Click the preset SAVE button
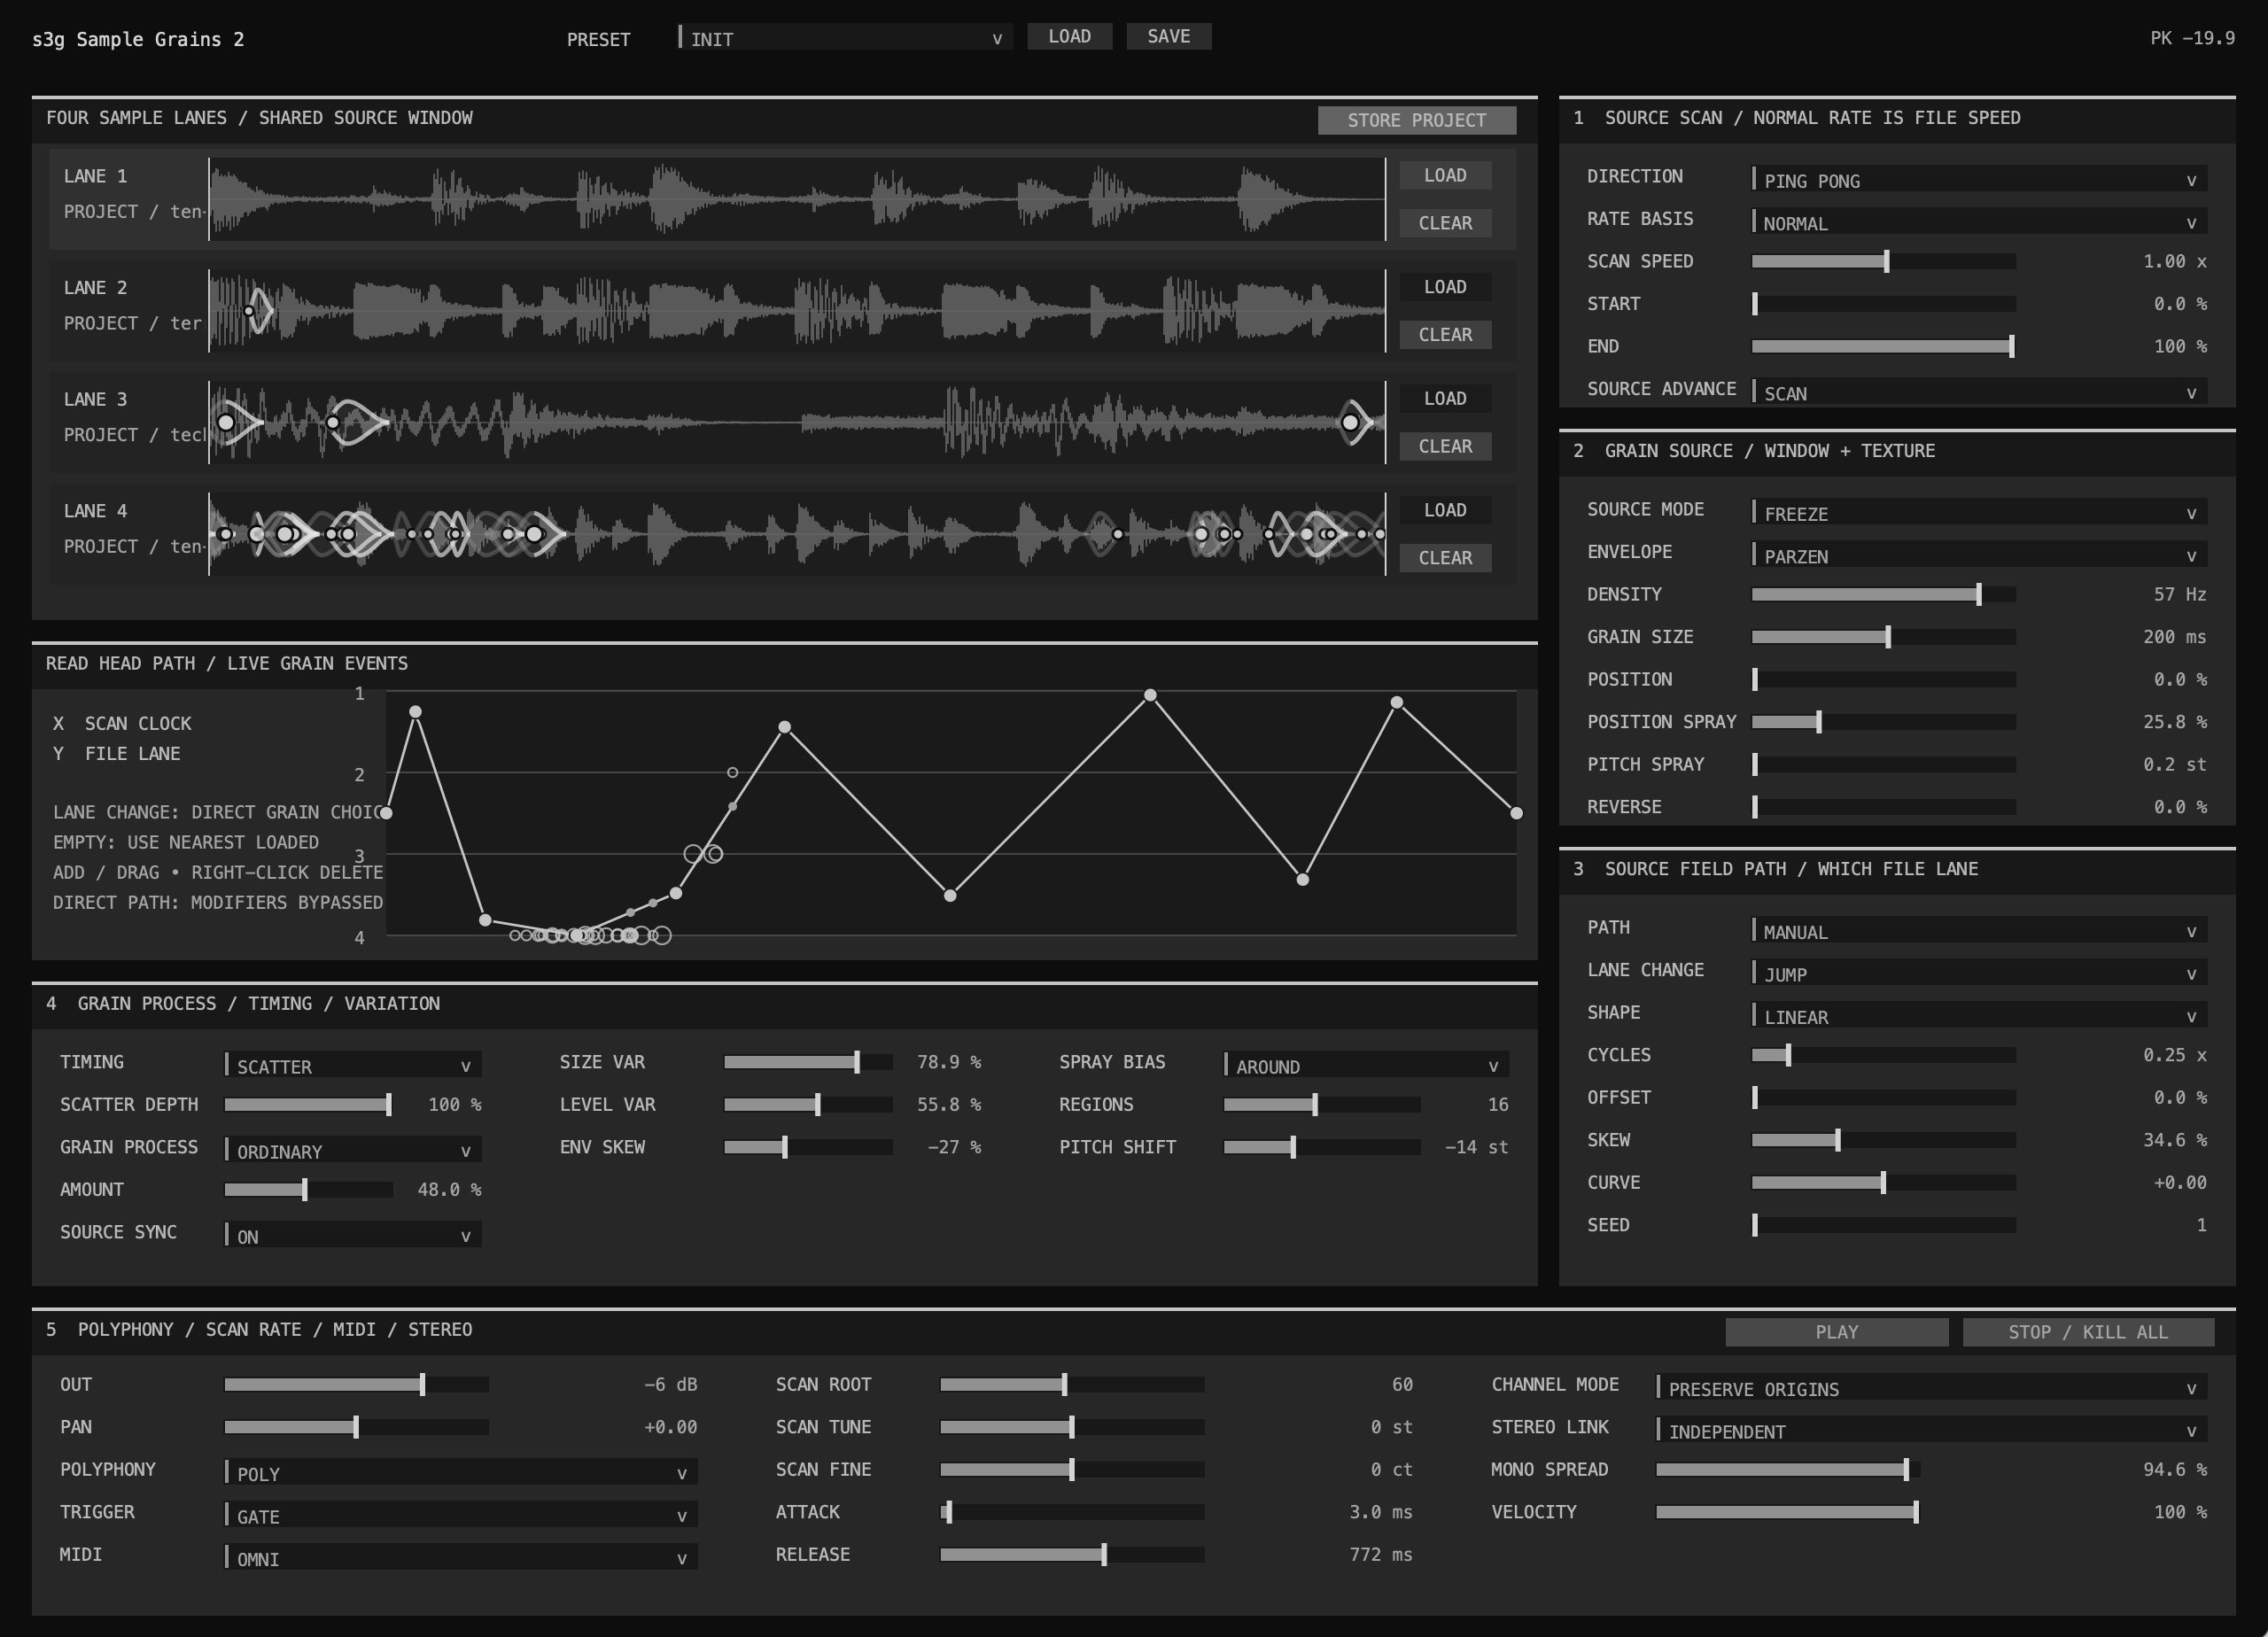 pyautogui.click(x=1168, y=36)
